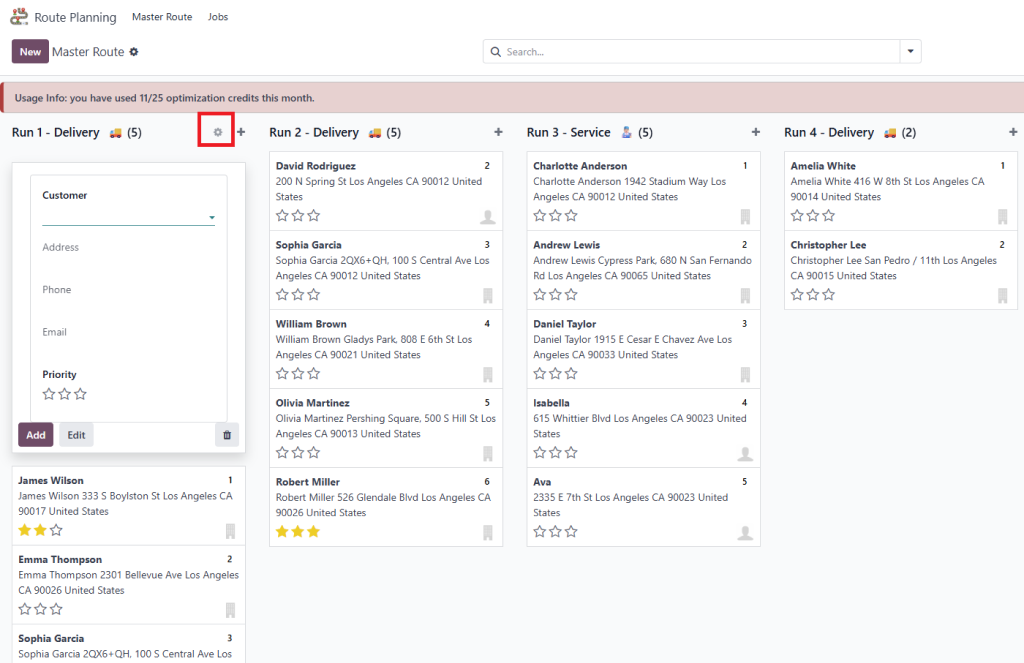This screenshot has width=1024, height=663.
Task: Open the Jobs menu
Action: pyautogui.click(x=218, y=17)
